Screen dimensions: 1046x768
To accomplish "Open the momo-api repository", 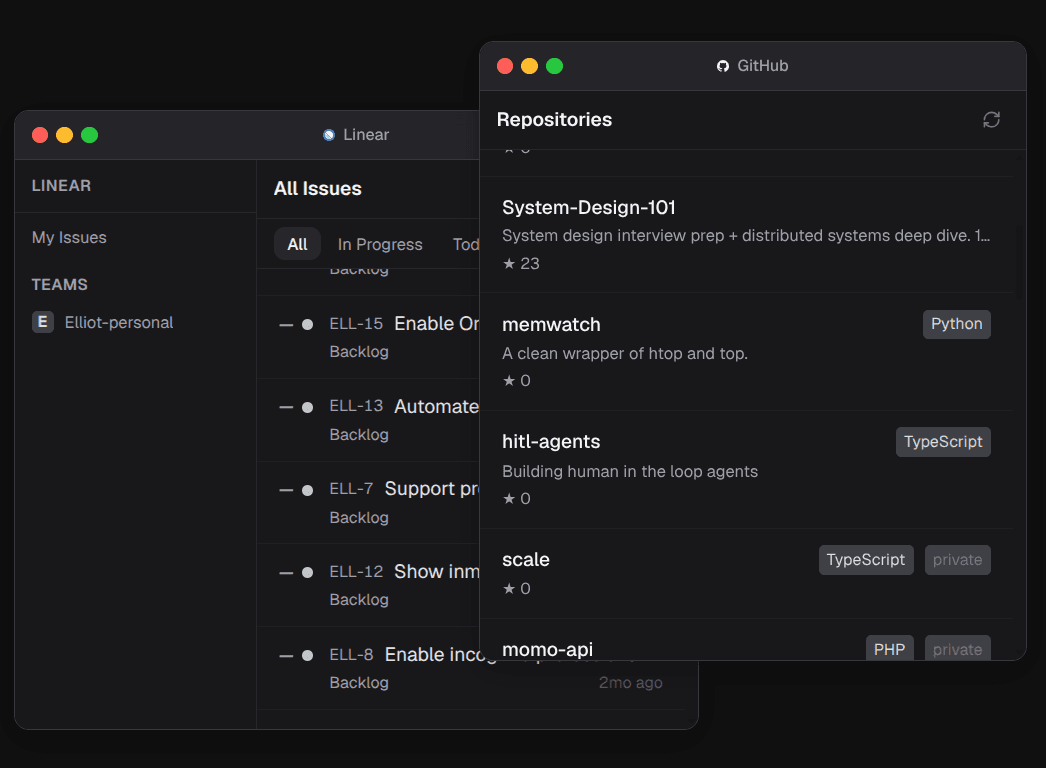I will click(548, 649).
